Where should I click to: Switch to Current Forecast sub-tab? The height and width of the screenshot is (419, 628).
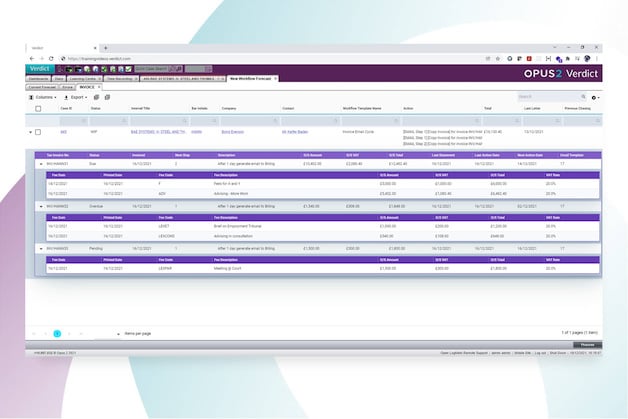point(42,87)
